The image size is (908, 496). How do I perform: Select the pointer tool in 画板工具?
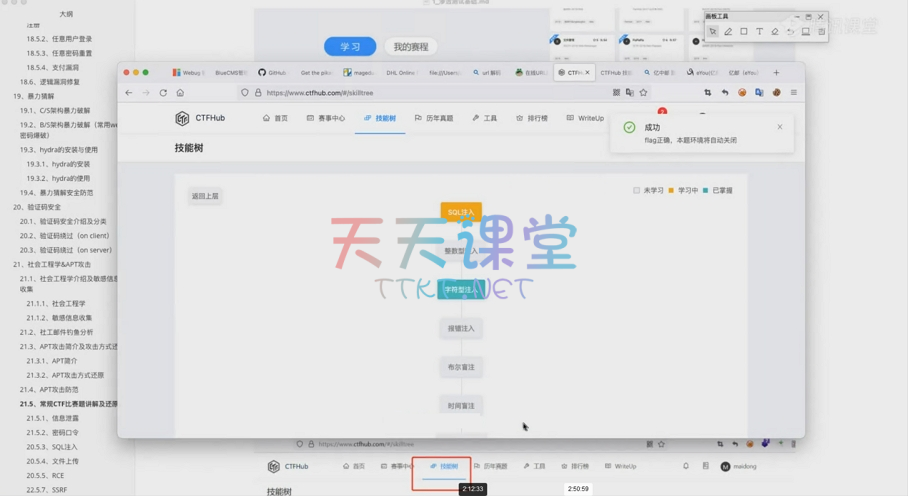point(712,32)
